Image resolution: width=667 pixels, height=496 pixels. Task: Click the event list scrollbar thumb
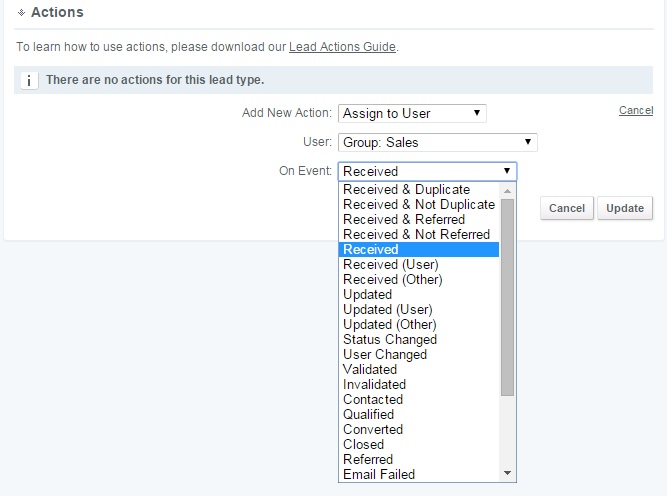point(507,297)
